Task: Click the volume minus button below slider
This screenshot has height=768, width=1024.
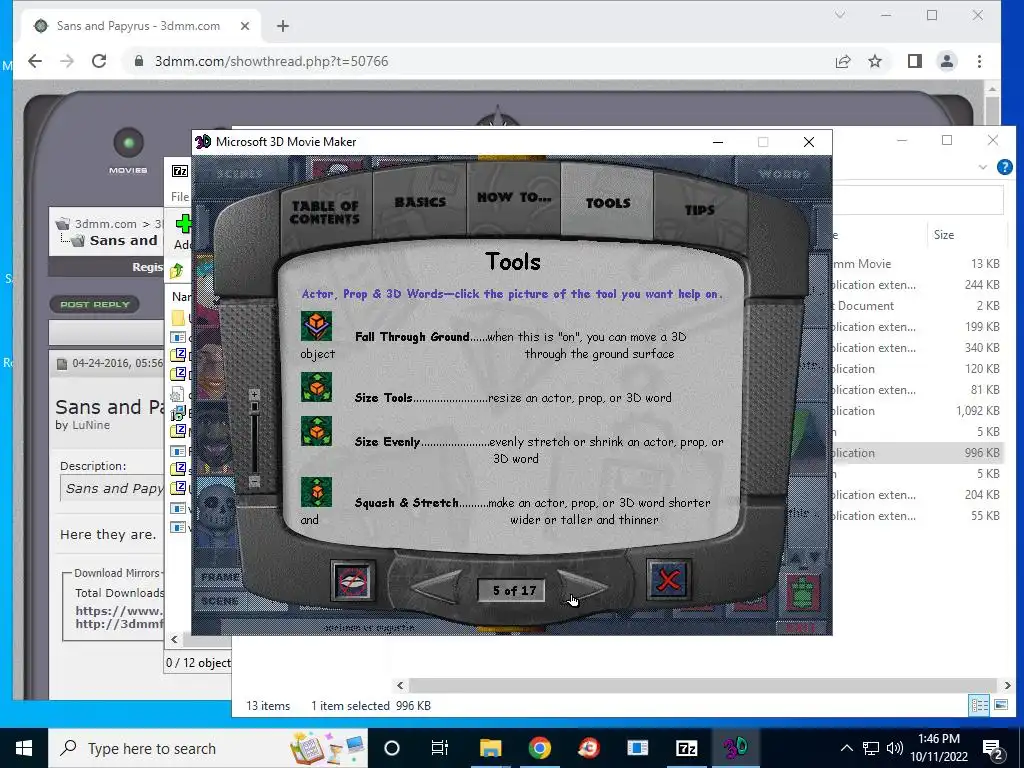Action: [255, 482]
